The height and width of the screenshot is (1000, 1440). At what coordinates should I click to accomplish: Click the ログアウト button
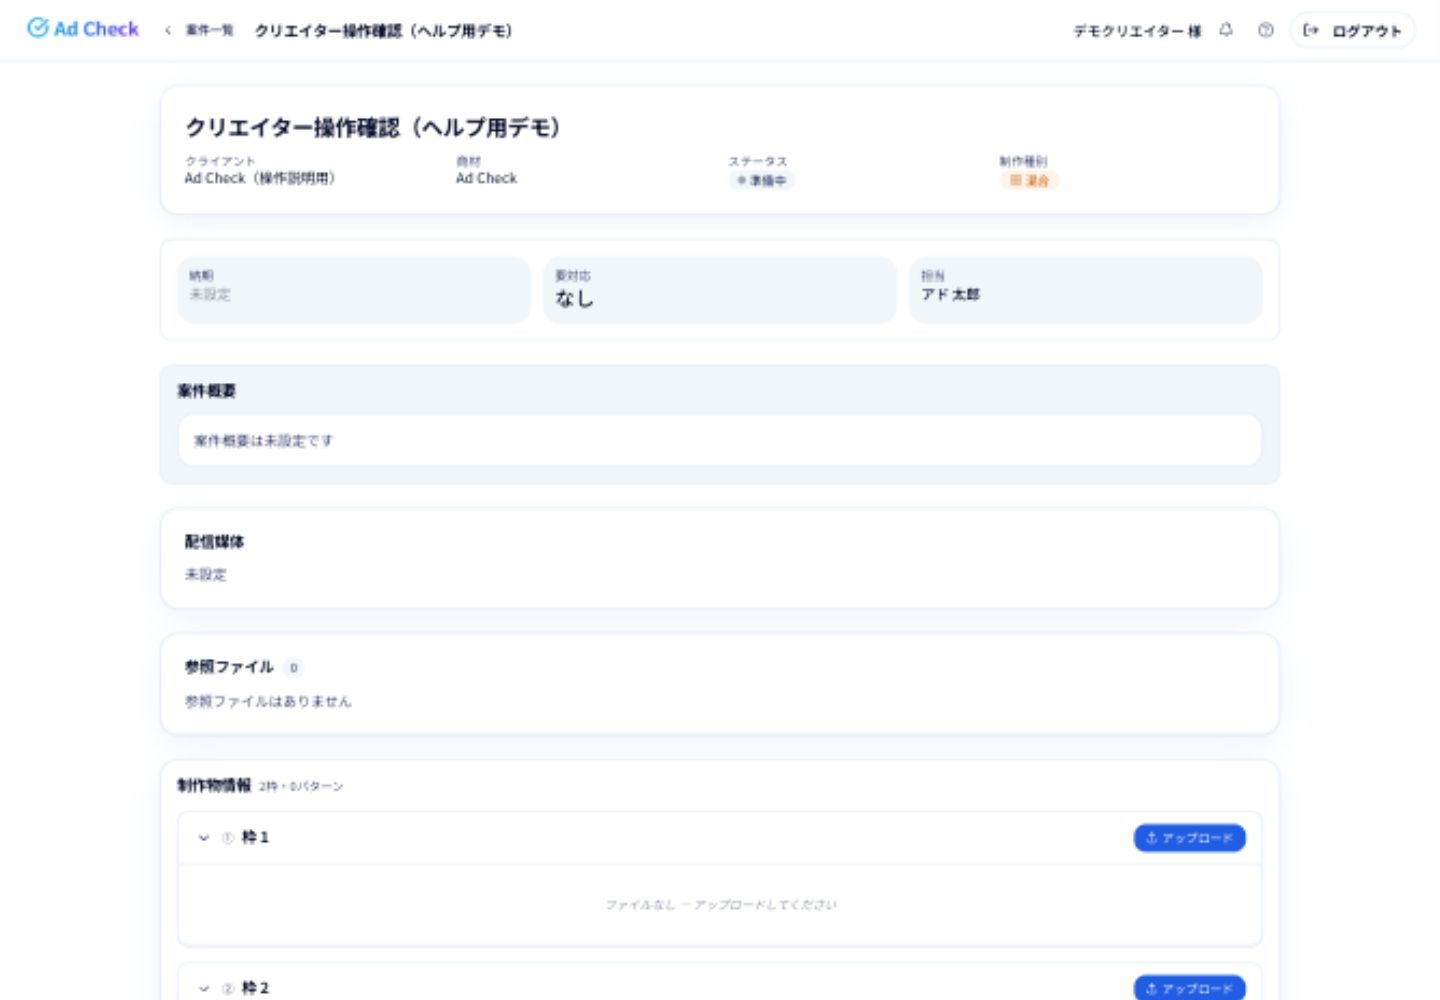(1352, 30)
